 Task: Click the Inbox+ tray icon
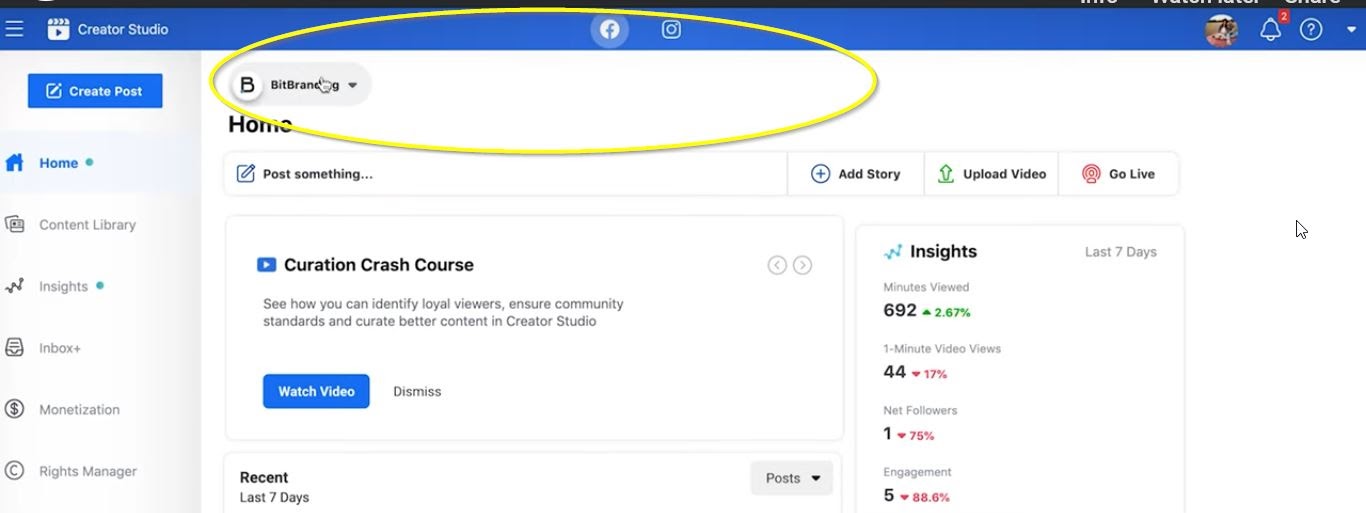point(14,348)
